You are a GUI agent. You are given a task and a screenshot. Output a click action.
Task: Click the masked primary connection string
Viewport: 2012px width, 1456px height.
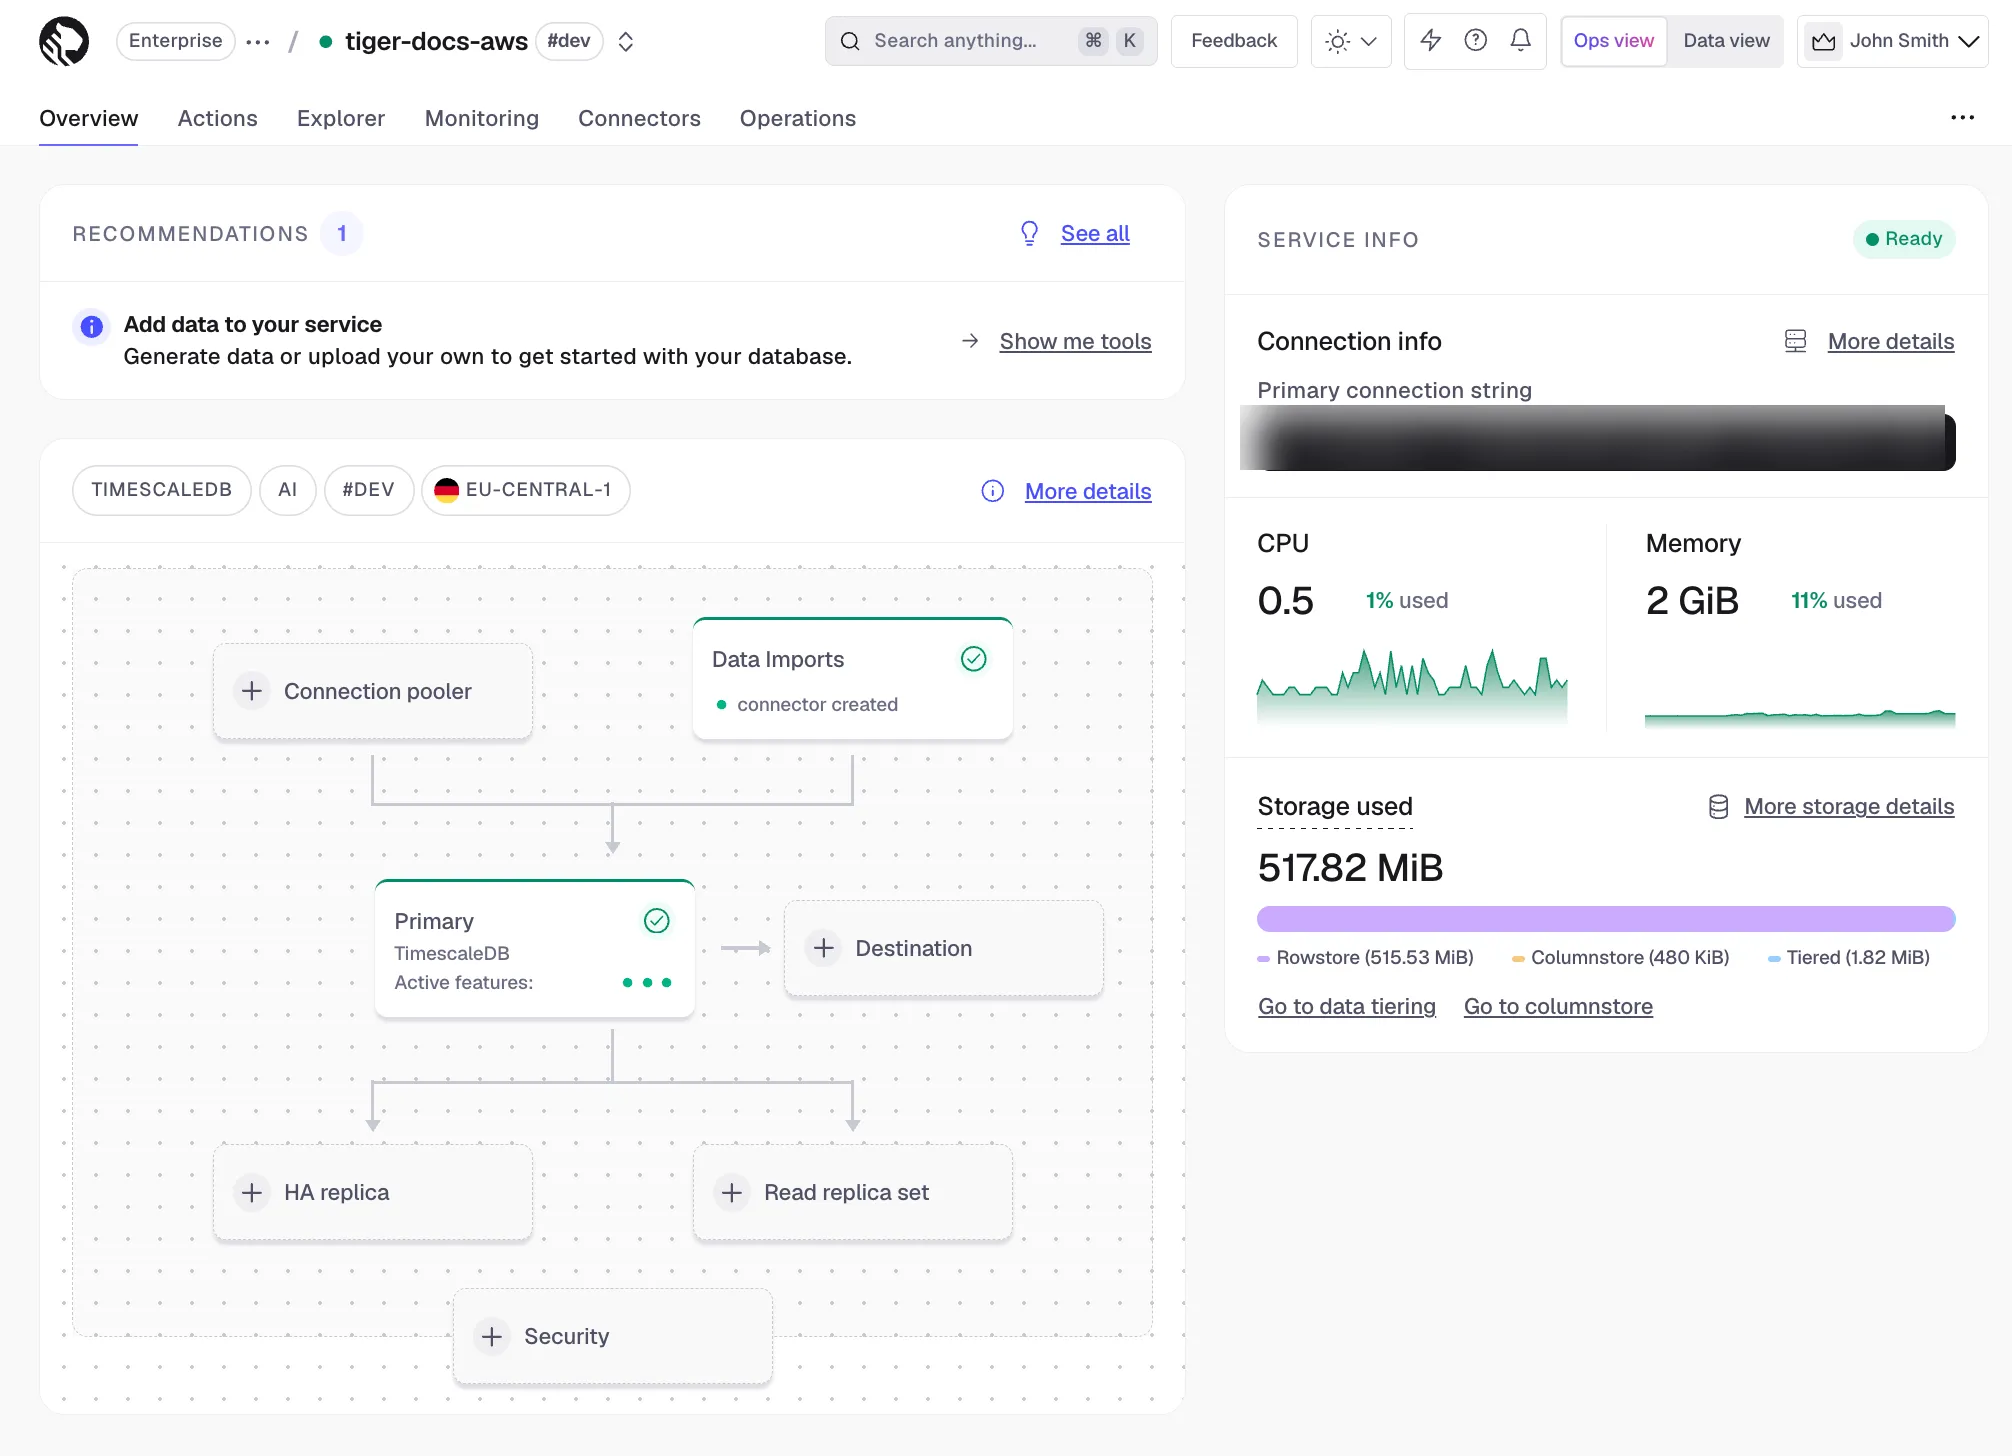[1598, 438]
